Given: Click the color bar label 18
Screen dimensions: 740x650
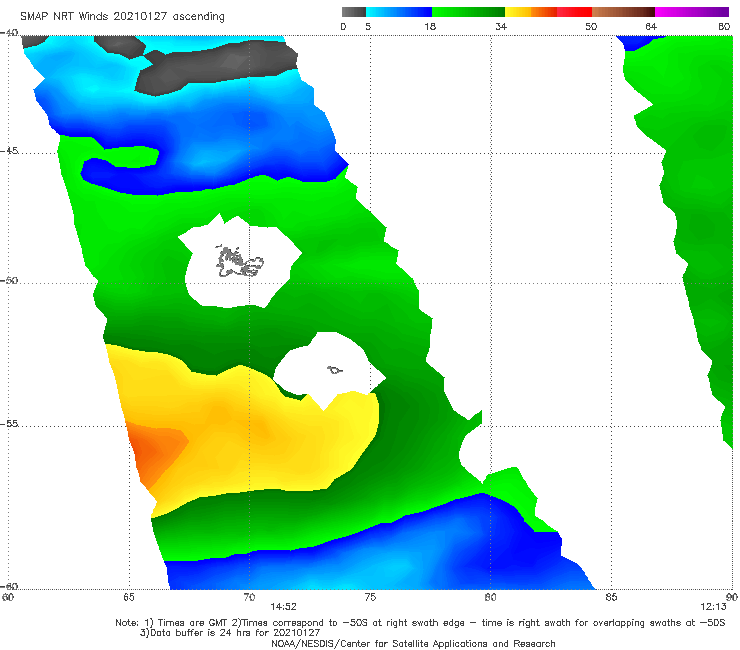Looking at the screenshot, I should pyautogui.click(x=430, y=26).
